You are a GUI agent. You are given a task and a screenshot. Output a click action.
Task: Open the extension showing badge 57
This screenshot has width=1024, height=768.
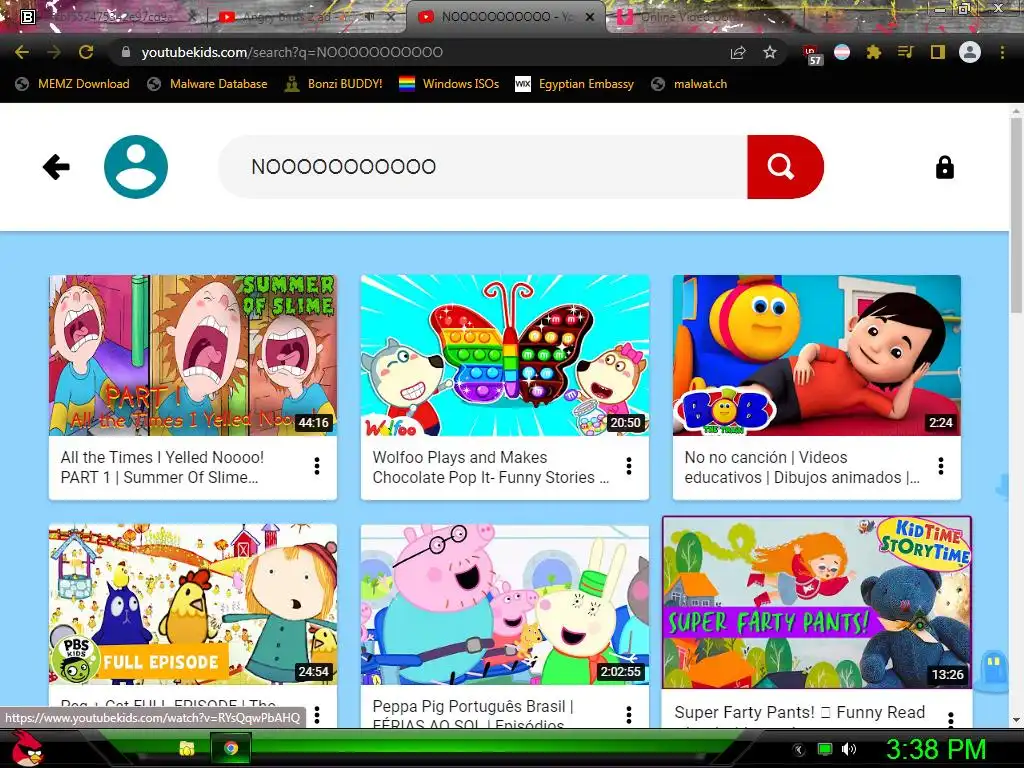coord(812,54)
